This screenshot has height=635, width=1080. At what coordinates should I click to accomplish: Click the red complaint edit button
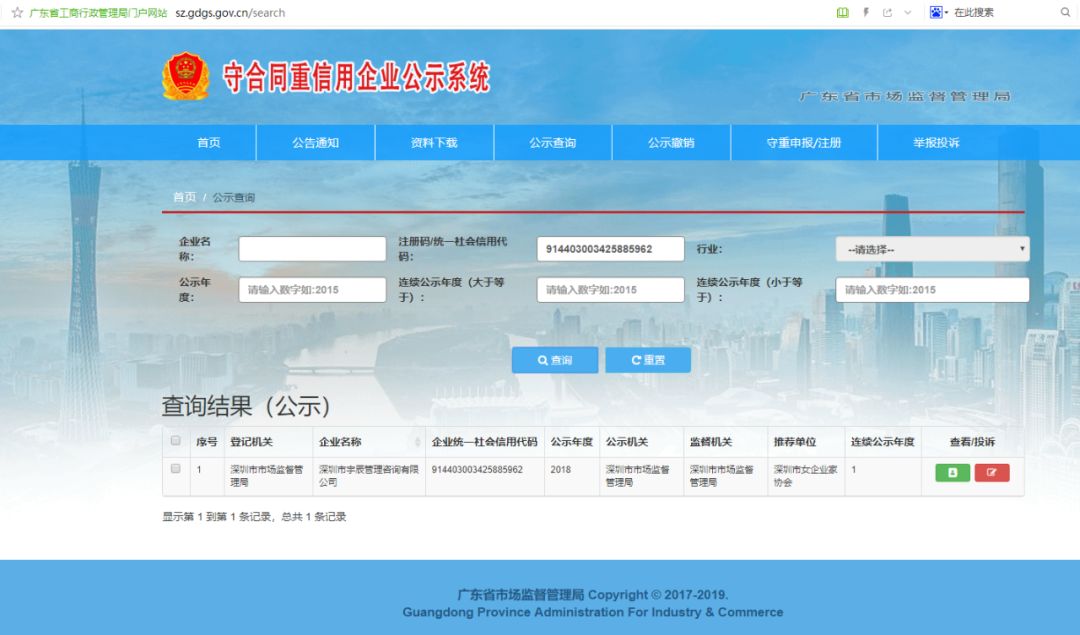pos(992,472)
